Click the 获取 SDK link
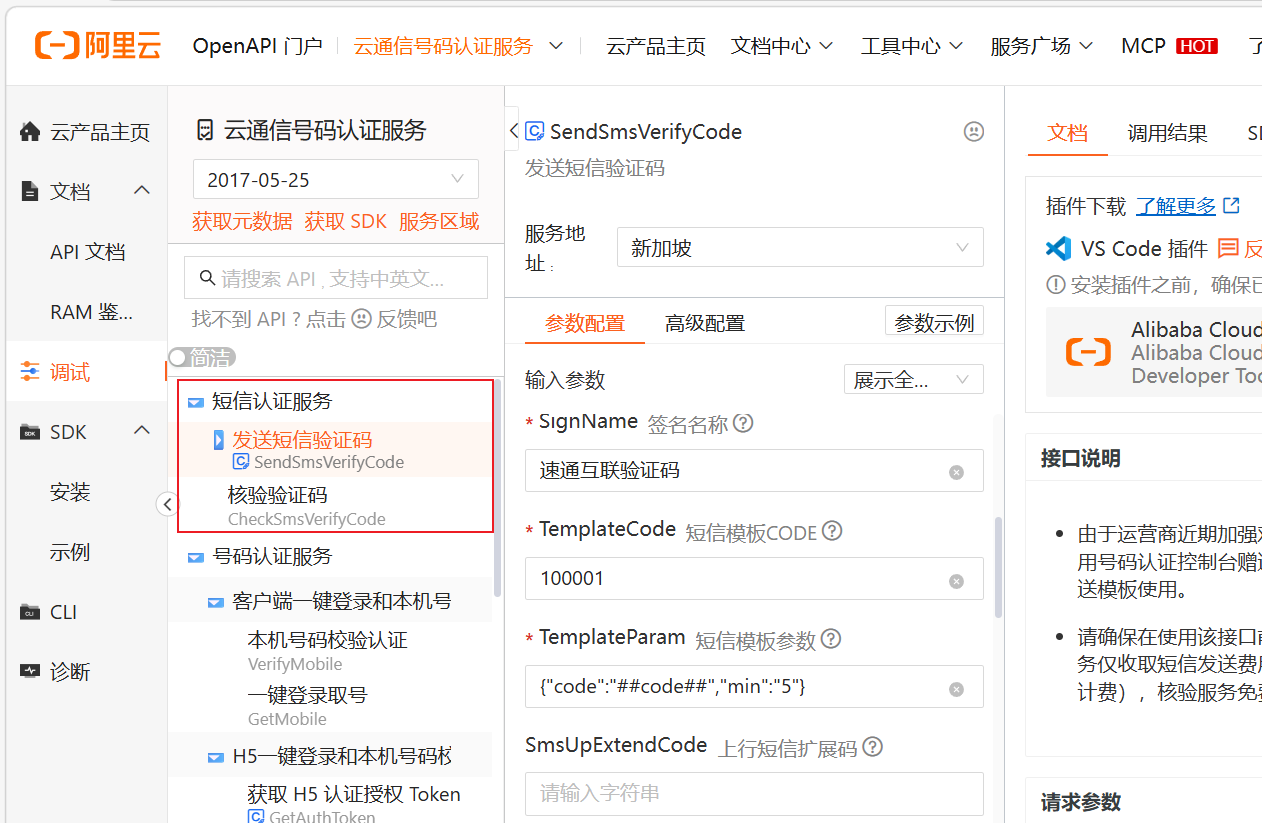Image resolution: width=1262 pixels, height=823 pixels. [346, 221]
